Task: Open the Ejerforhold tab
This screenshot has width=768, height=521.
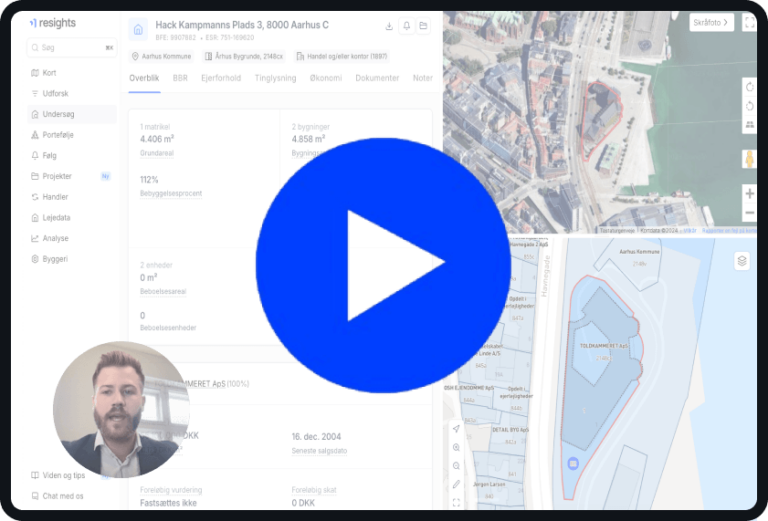Action: point(221,78)
